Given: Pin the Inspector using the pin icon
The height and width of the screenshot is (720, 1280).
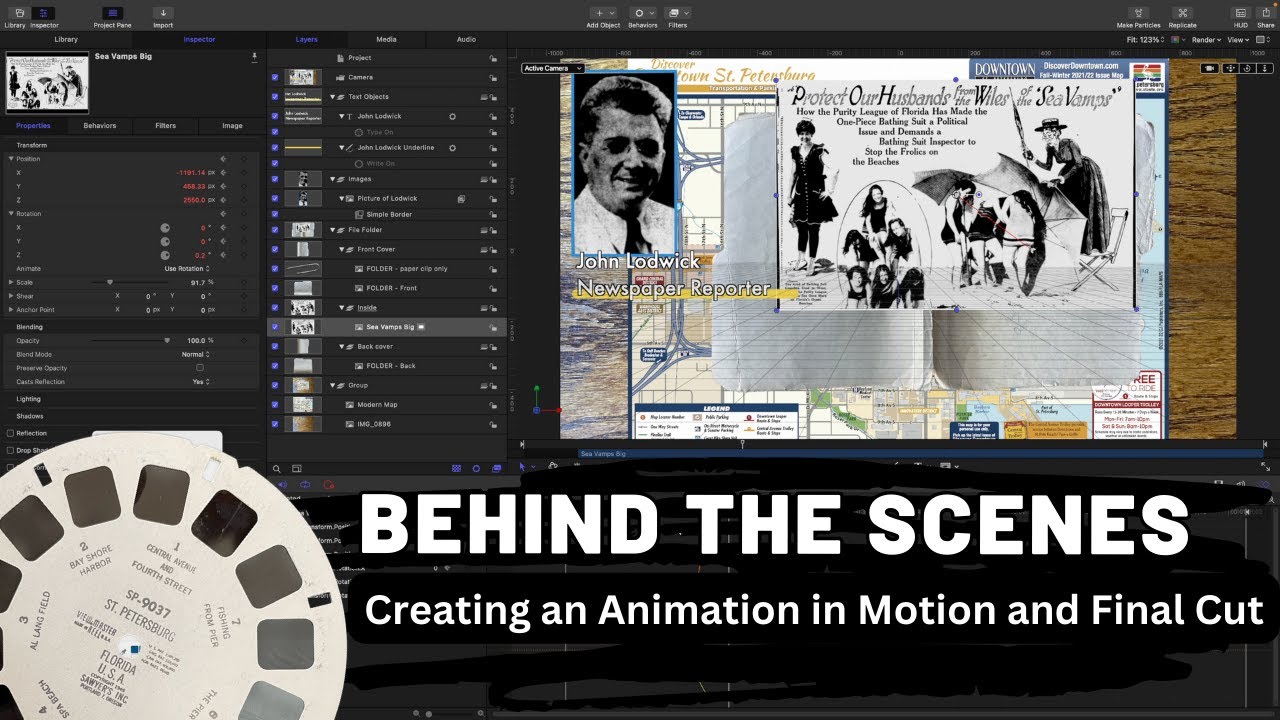Looking at the screenshot, I should point(254,57).
